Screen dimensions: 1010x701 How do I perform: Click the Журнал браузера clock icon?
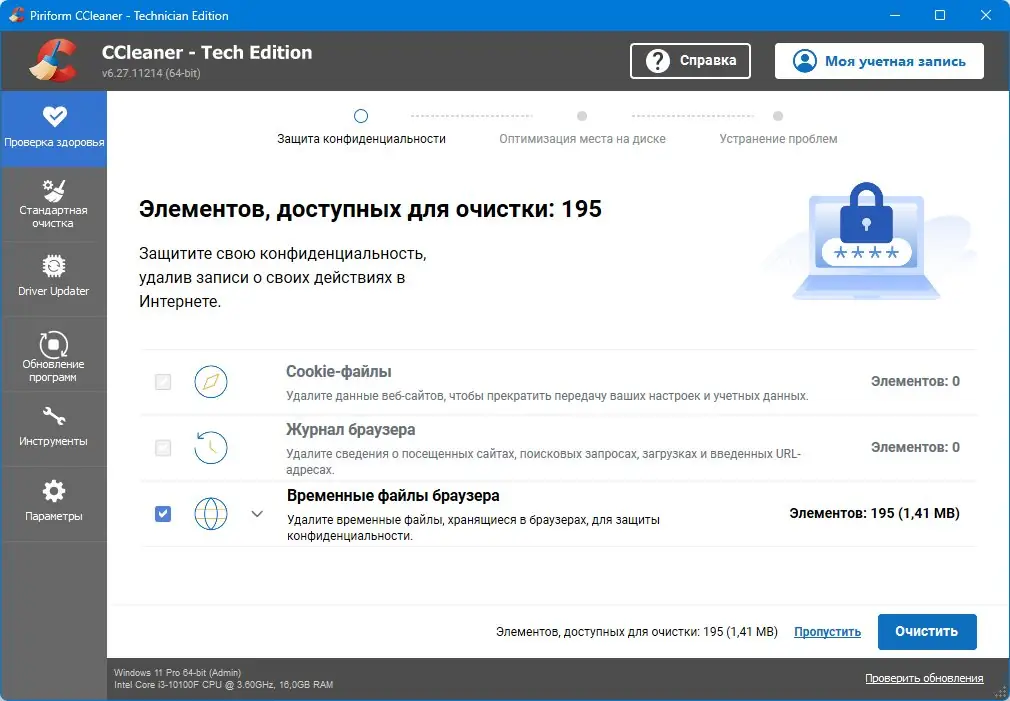[210, 447]
